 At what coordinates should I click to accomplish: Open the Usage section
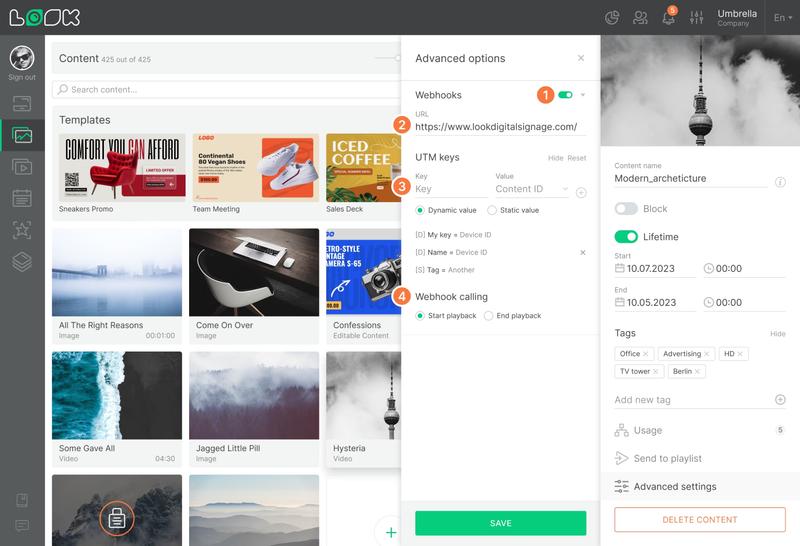click(x=700, y=431)
